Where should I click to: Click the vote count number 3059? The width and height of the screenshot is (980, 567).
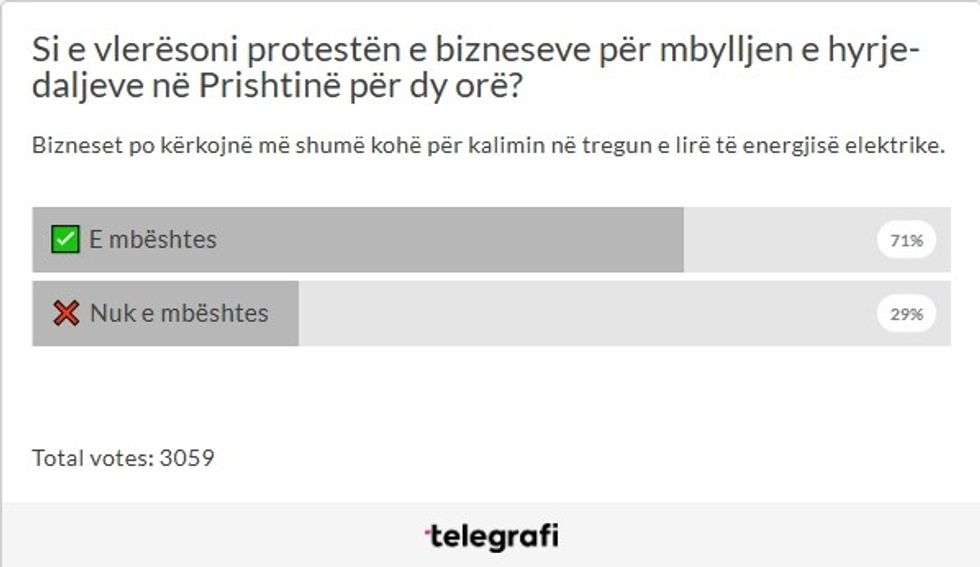187,459
